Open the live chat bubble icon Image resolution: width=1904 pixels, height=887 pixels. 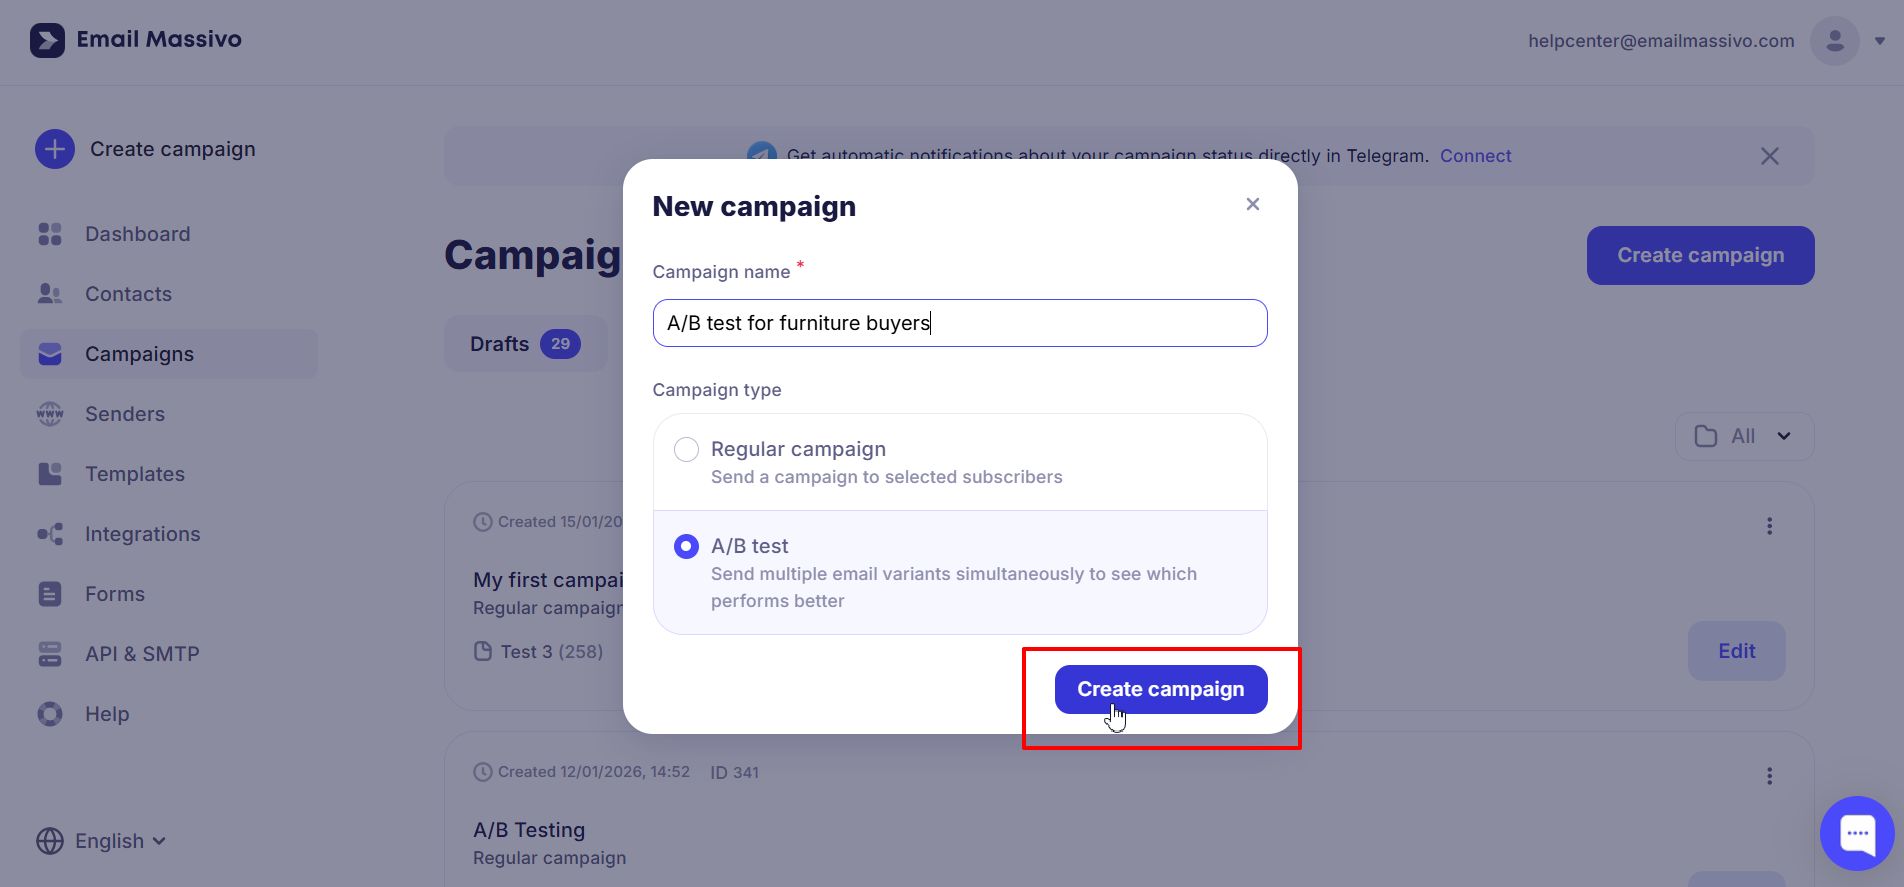1857,833
